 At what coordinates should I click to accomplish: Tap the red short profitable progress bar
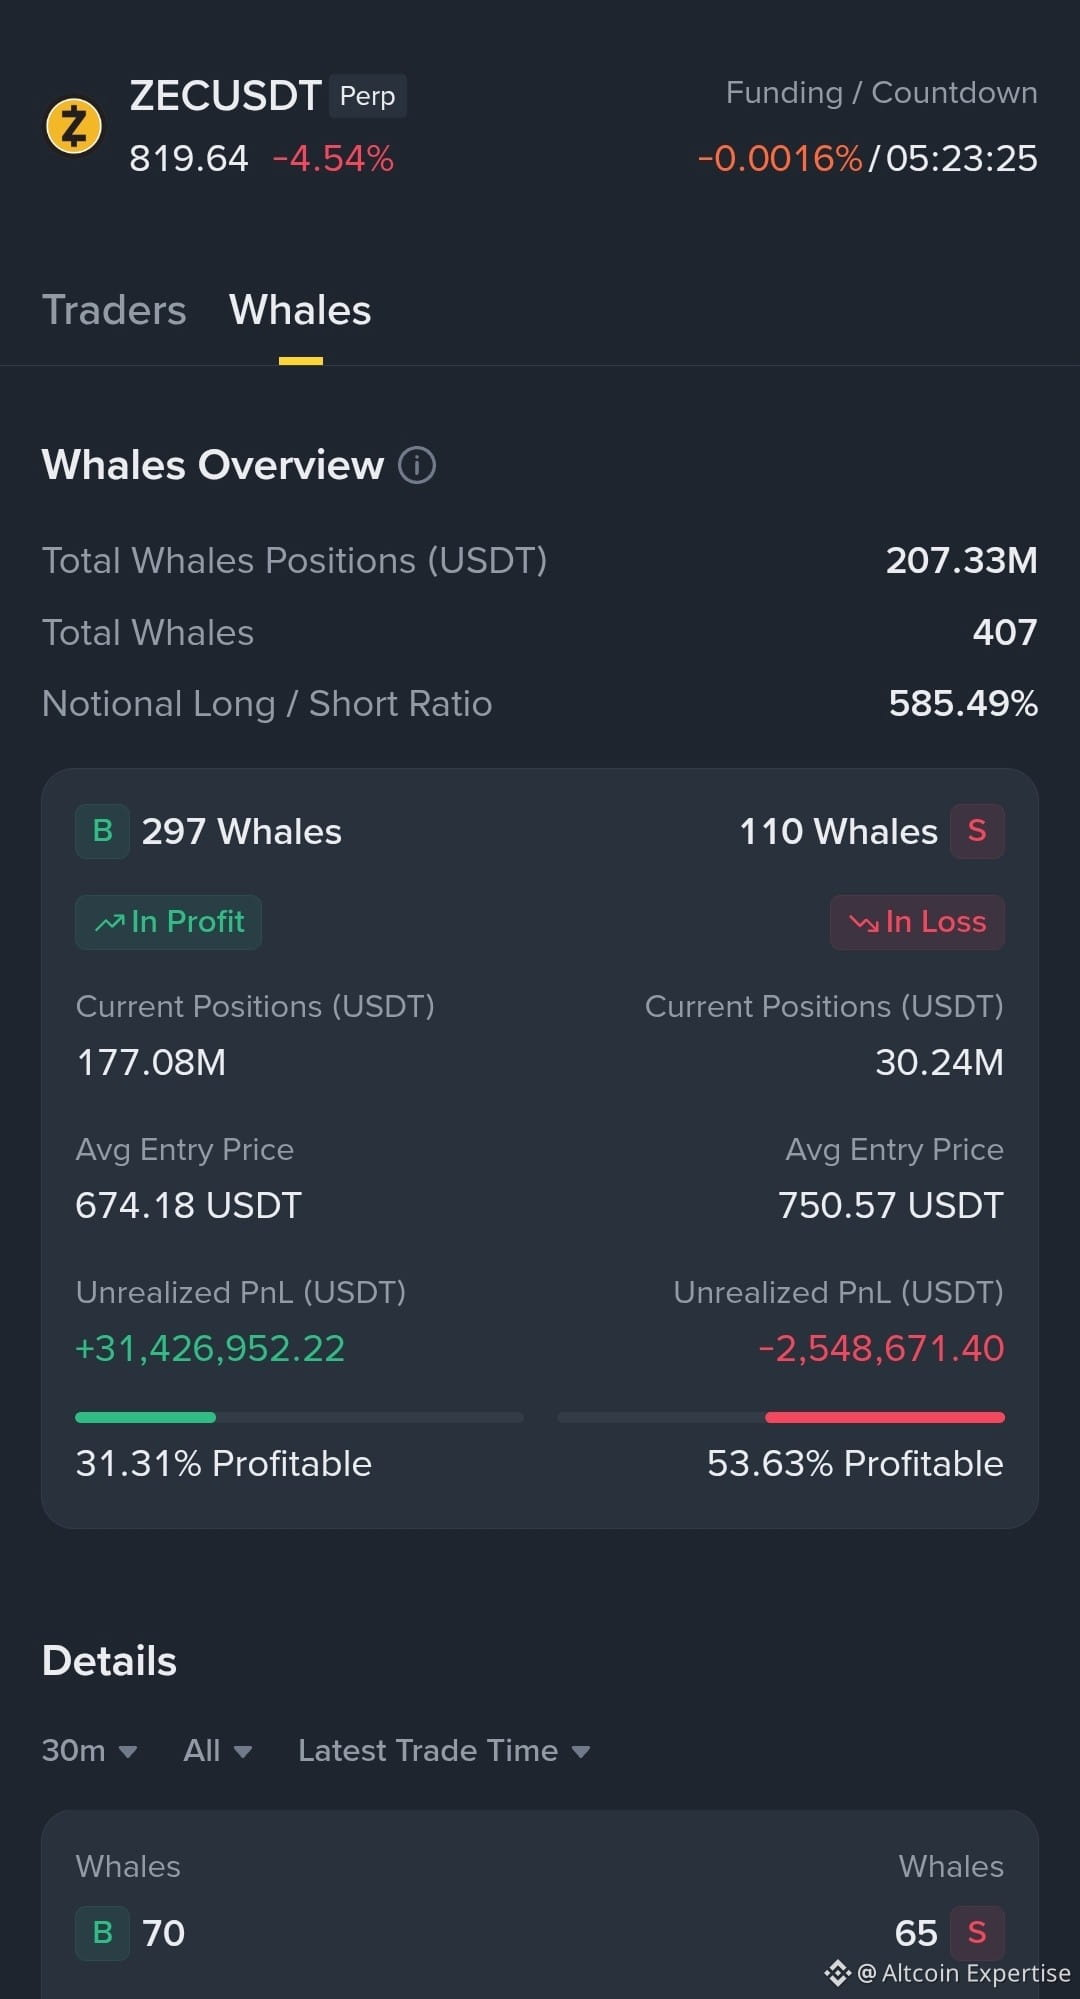pos(781,1417)
